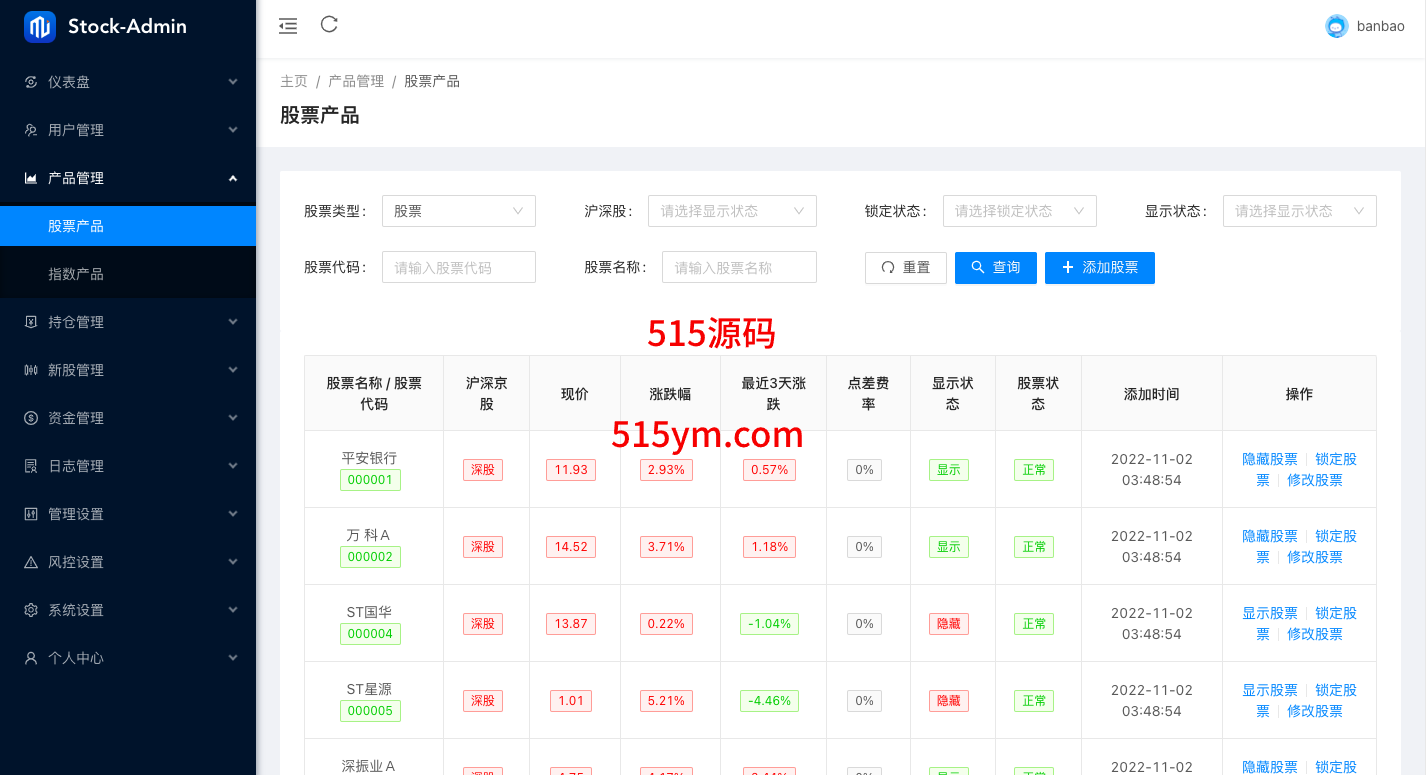This screenshot has height=775, width=1426.
Task: Click the 系统设置 gear icon in sidebar
Action: [x=31, y=610]
